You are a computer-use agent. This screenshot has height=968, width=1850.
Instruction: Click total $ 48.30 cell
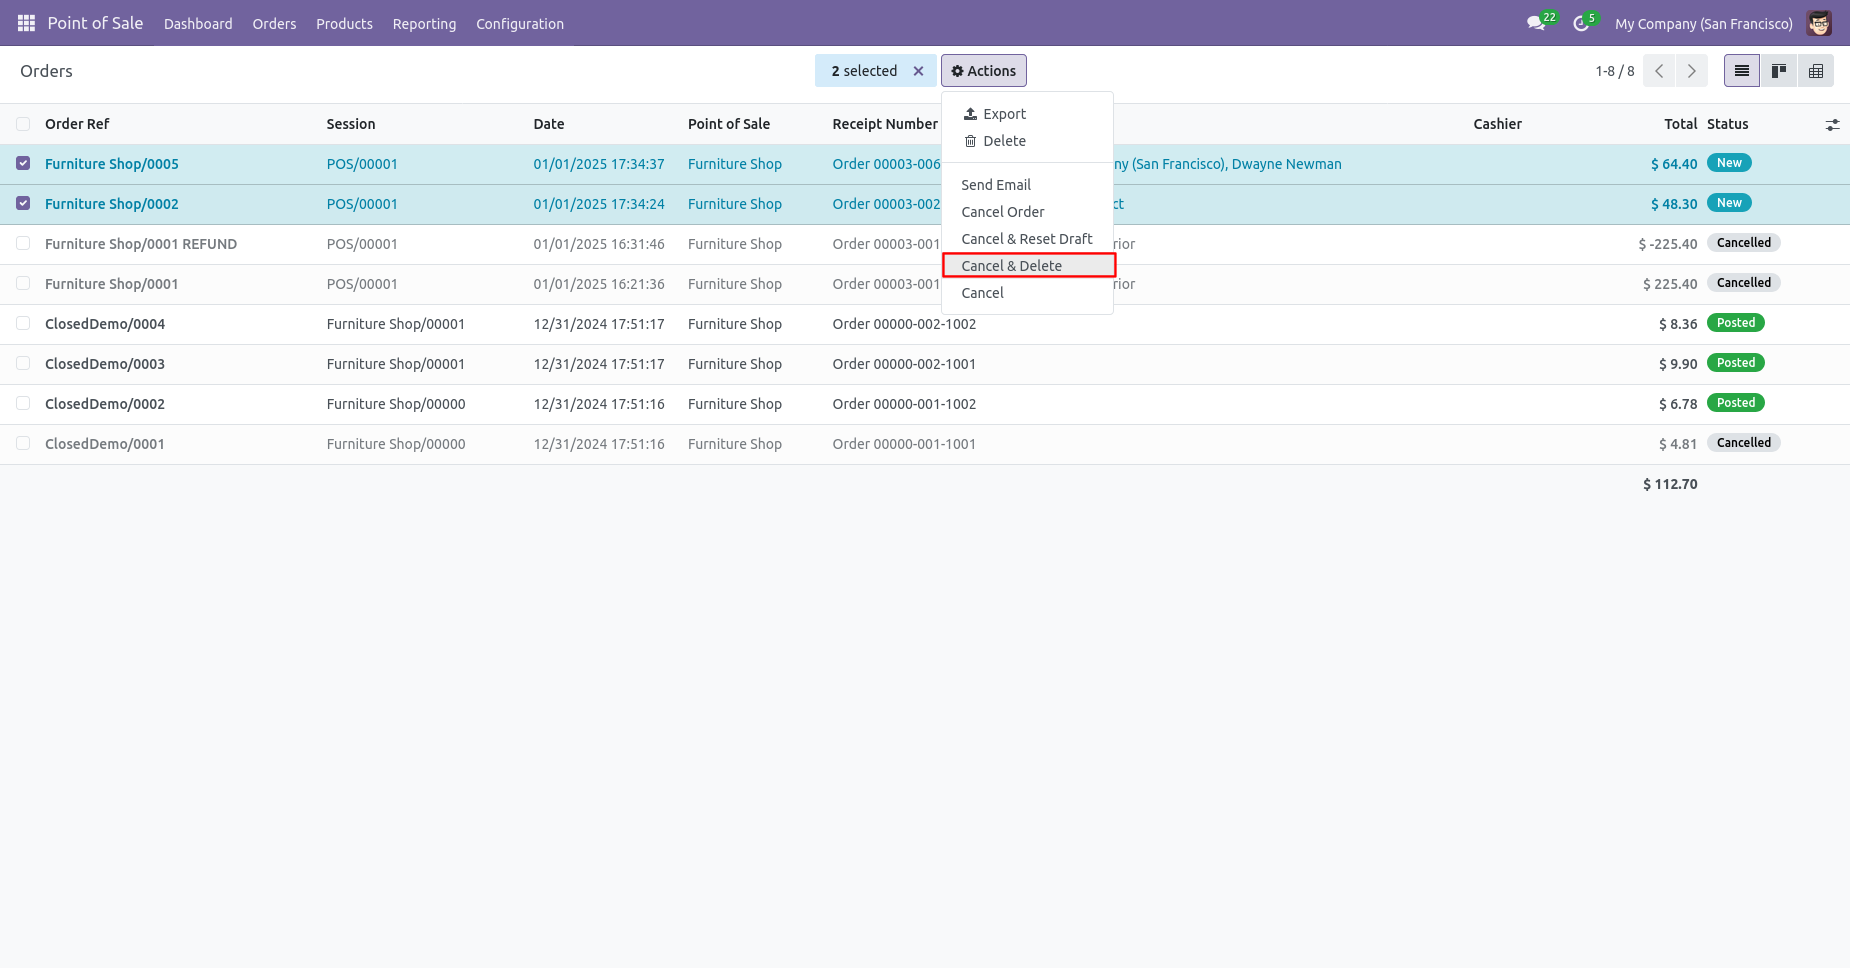pyautogui.click(x=1674, y=204)
